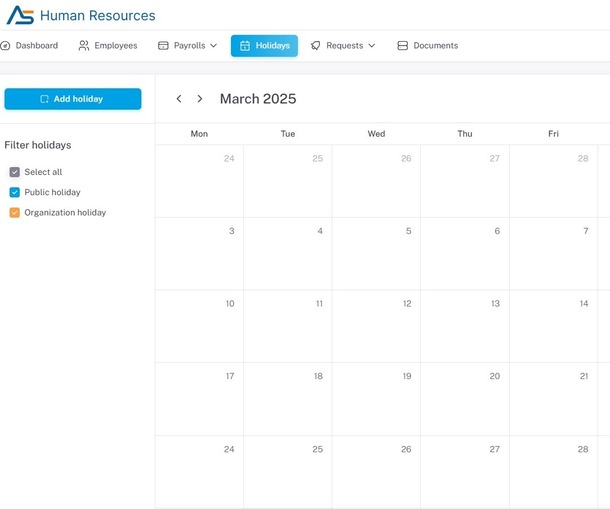Toggle the Select all checkbox

click(14, 172)
